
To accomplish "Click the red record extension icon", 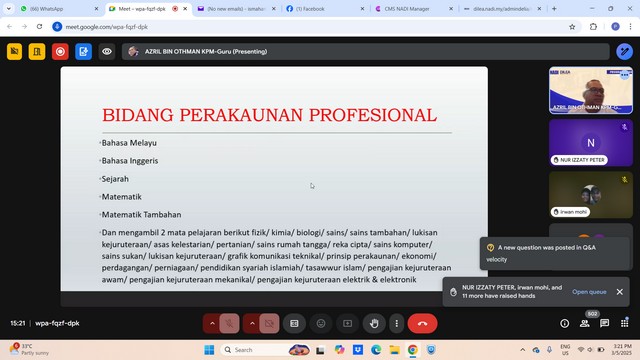I will [x=60, y=52].
